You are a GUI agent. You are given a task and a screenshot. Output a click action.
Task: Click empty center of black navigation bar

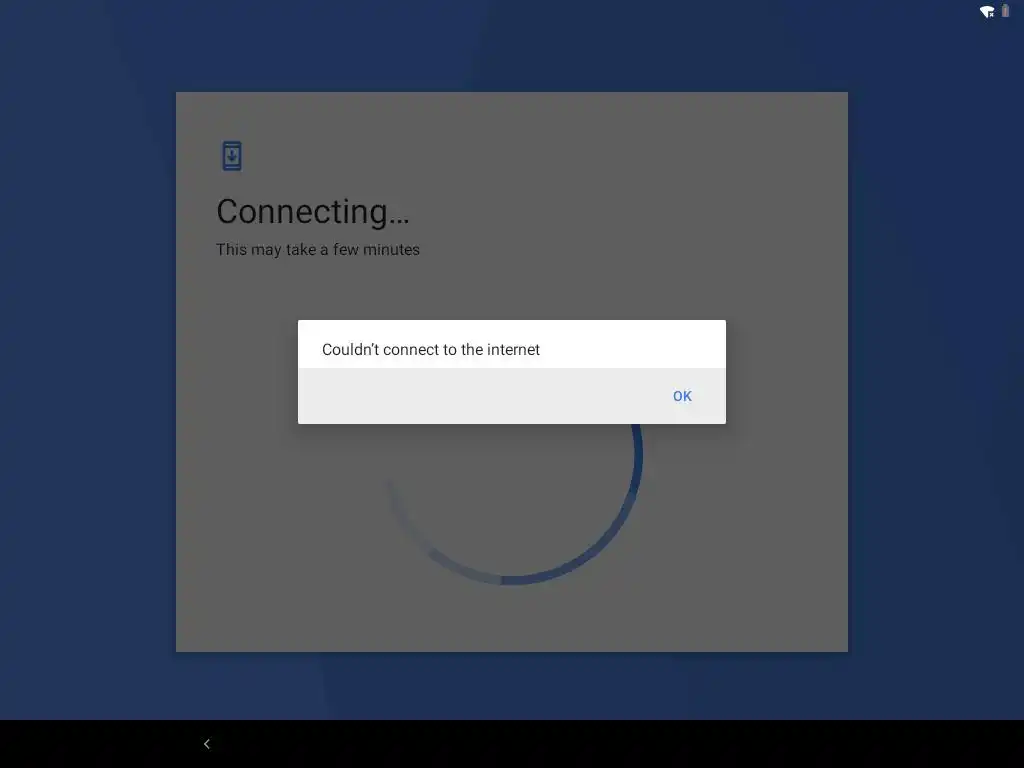click(x=511, y=744)
